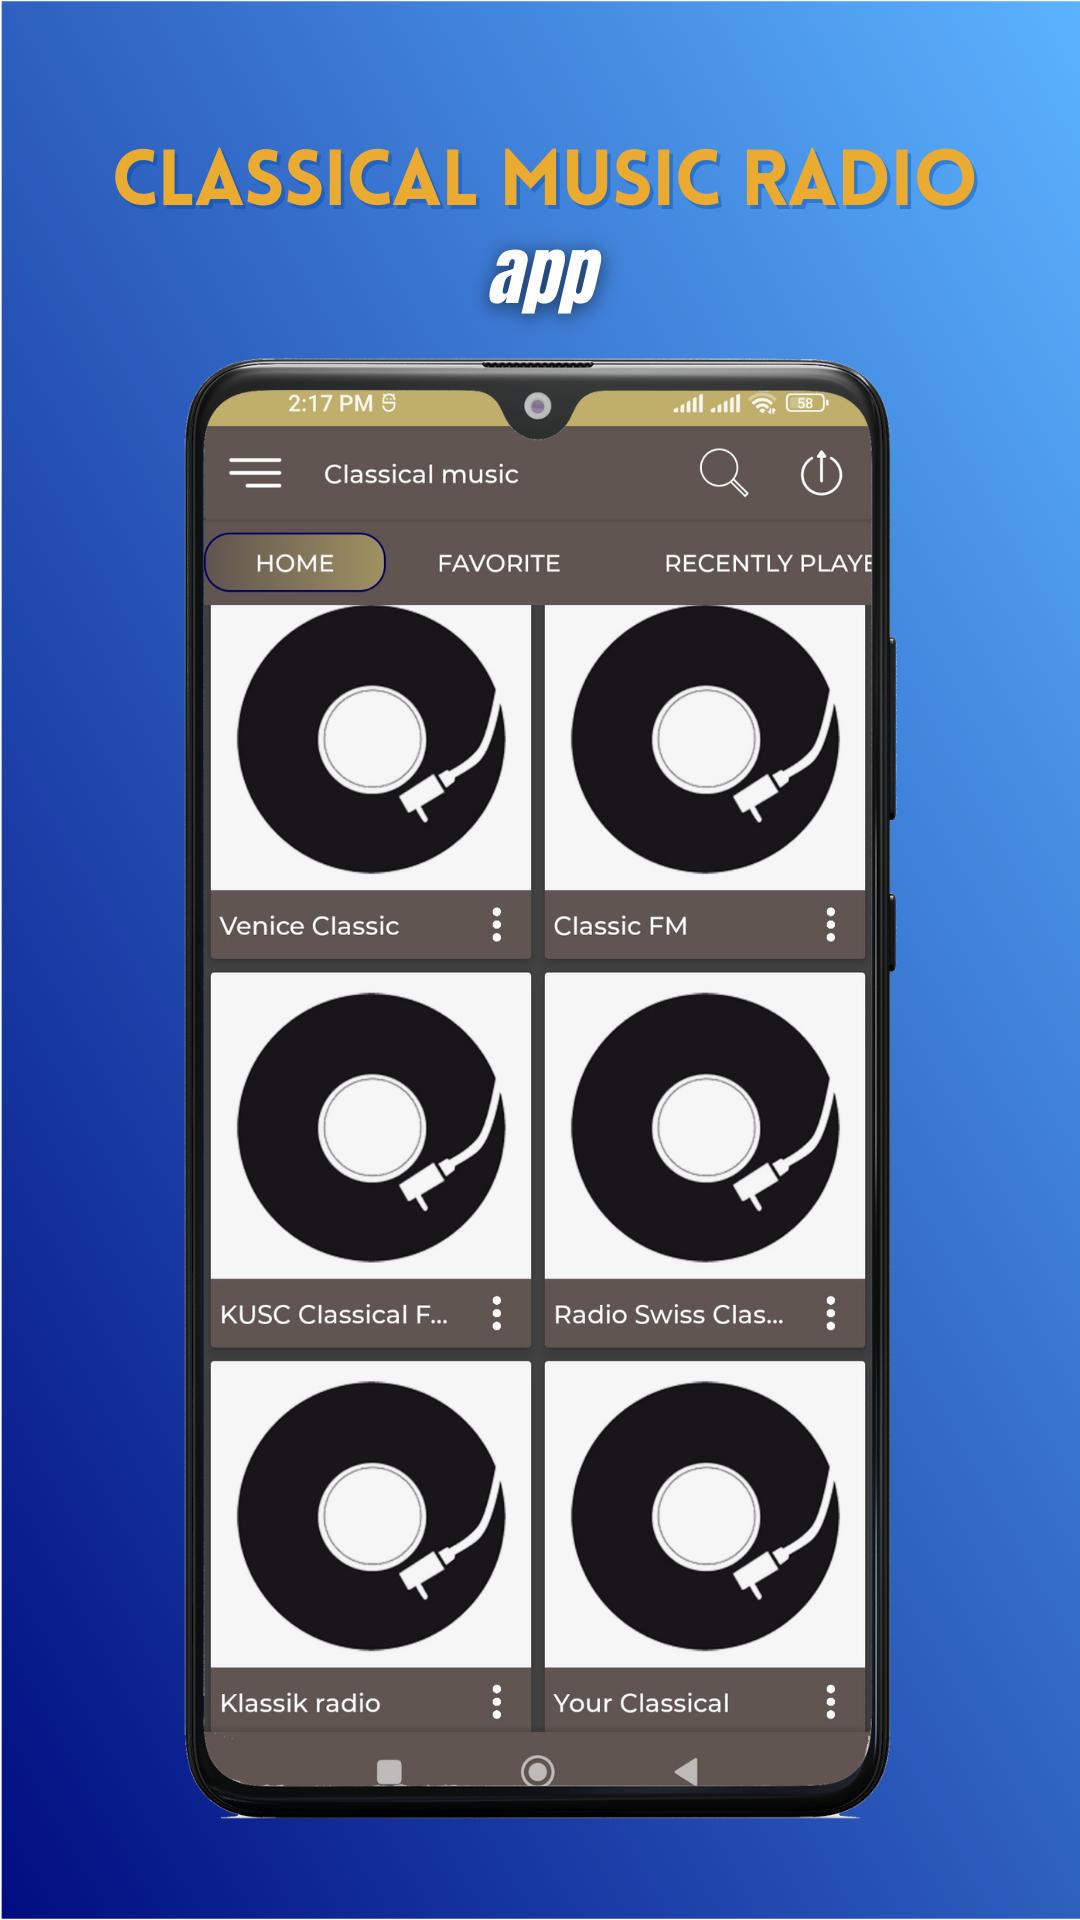The image size is (1080, 1920).
Task: Open three-dot menu for Classic FM
Action: [x=831, y=925]
